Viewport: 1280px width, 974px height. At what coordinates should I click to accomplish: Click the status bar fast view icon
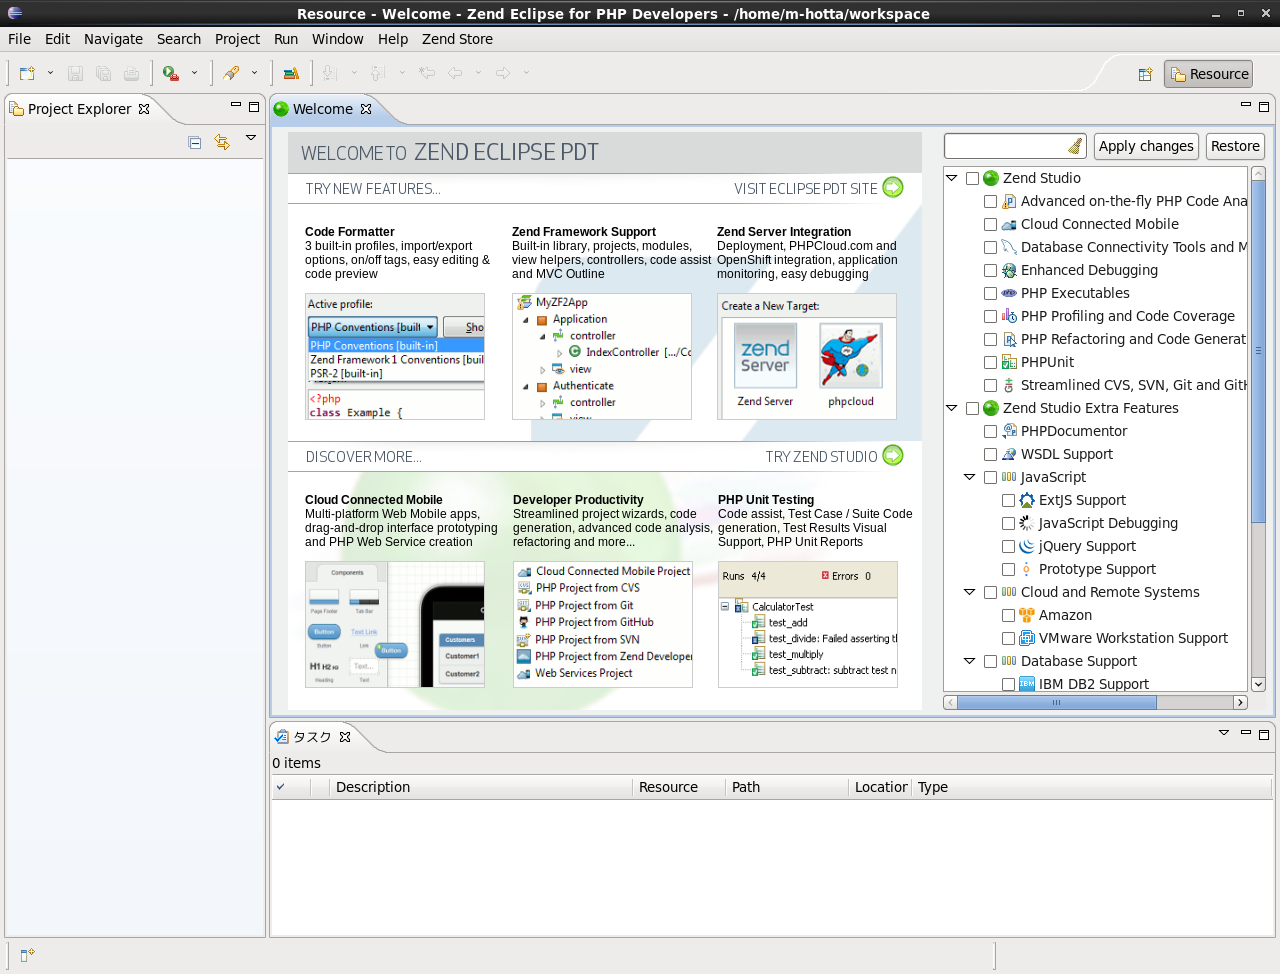click(x=27, y=955)
